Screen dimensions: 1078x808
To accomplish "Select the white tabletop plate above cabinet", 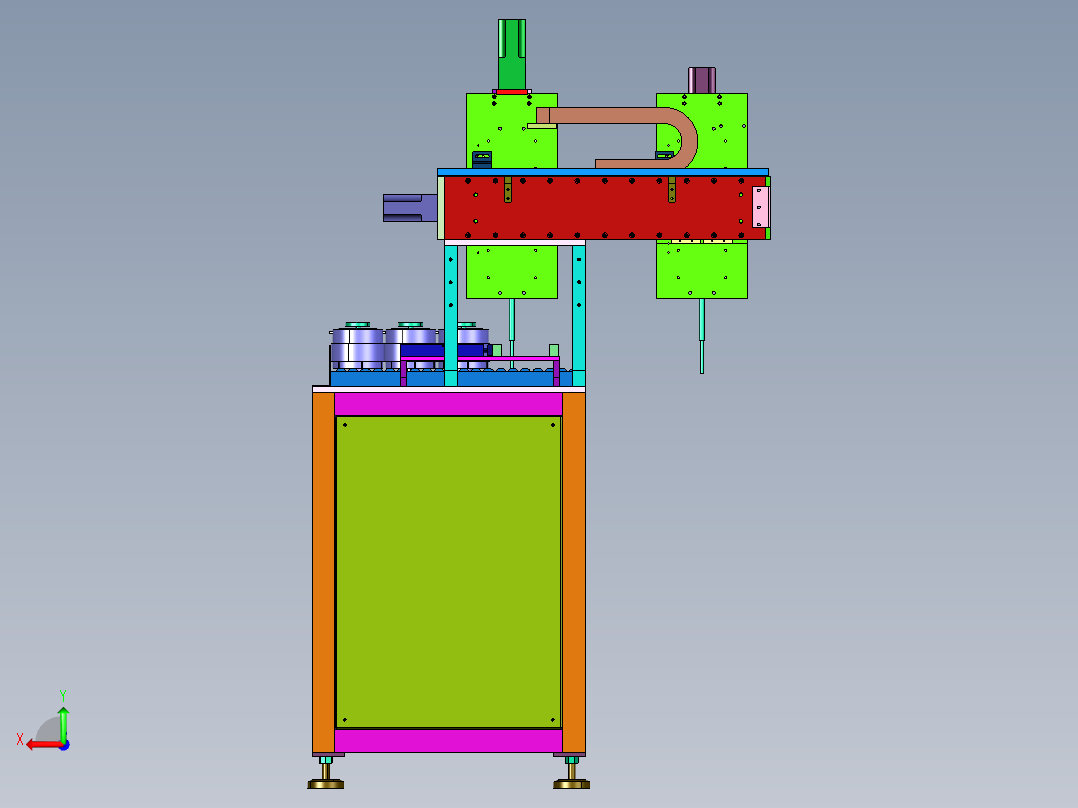I will click(x=448, y=389).
